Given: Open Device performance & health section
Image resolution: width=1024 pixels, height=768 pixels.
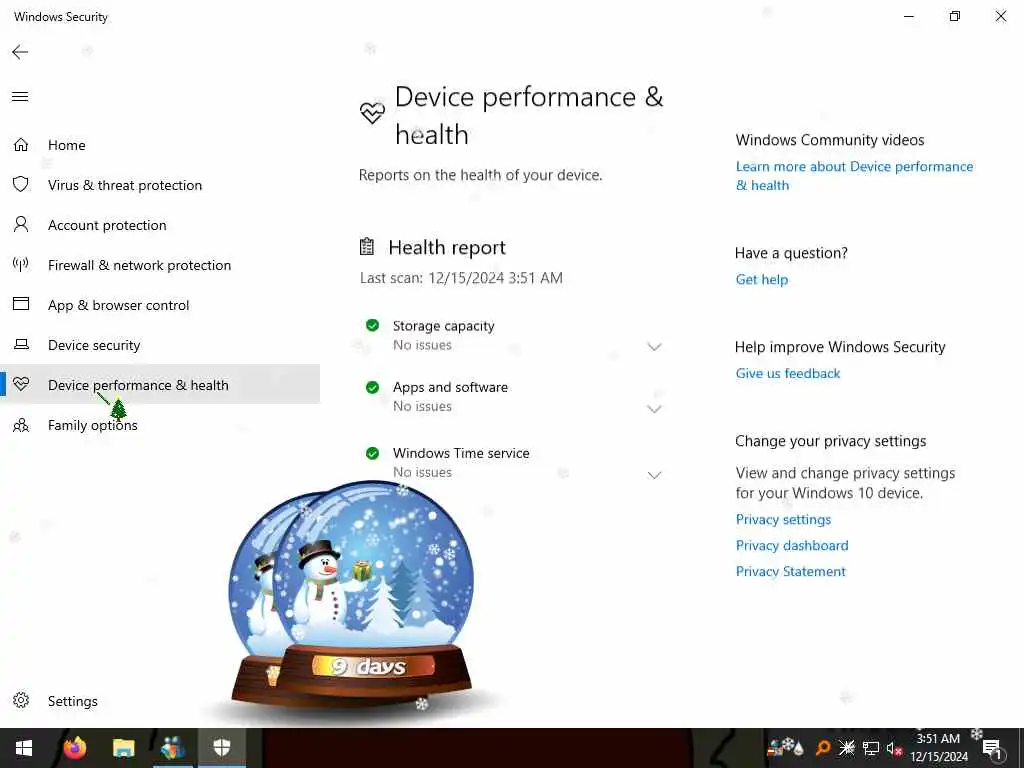Looking at the screenshot, I should 160,385.
